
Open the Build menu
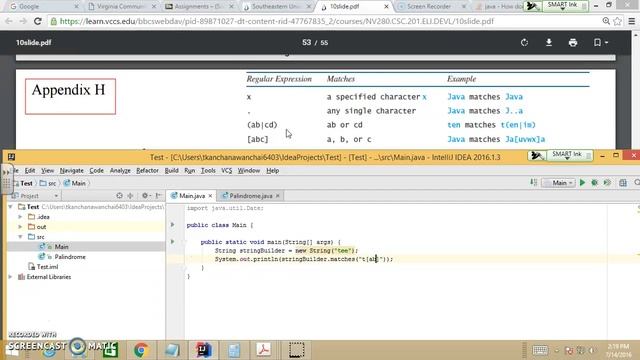tap(171, 171)
